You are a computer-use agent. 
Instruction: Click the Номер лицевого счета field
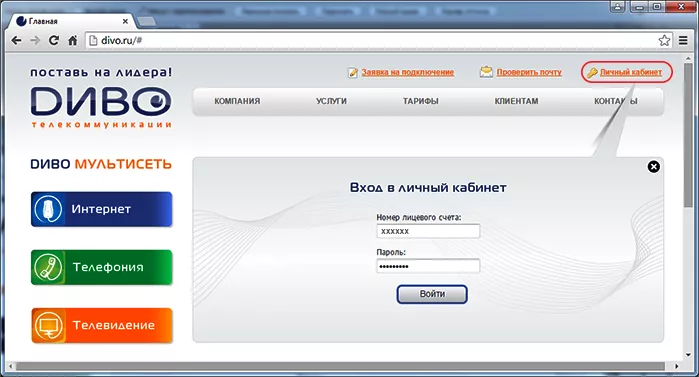(428, 231)
